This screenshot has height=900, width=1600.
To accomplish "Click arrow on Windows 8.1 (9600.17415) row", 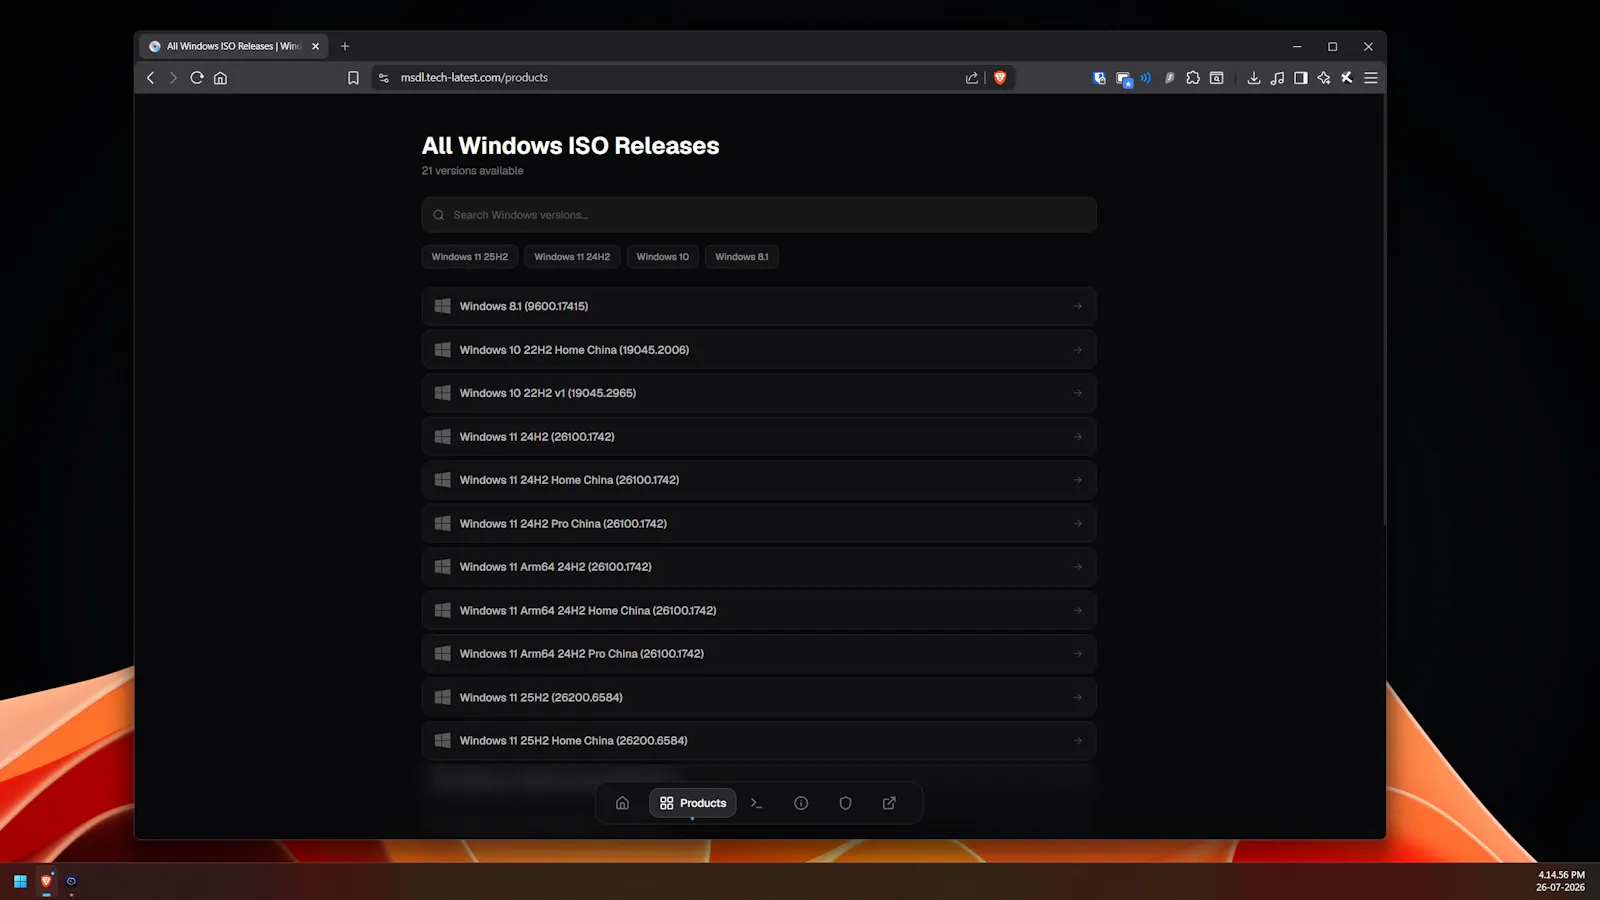I will coord(1078,306).
